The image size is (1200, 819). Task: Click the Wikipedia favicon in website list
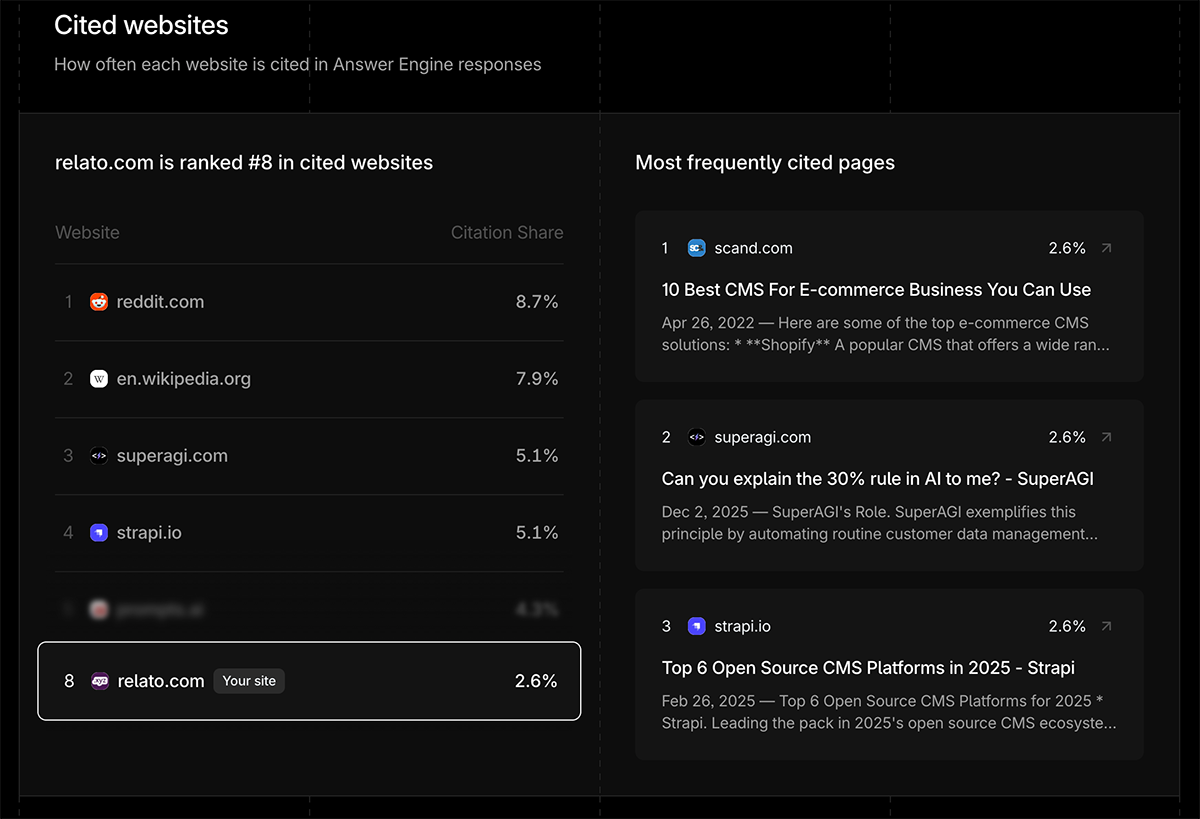point(99,379)
